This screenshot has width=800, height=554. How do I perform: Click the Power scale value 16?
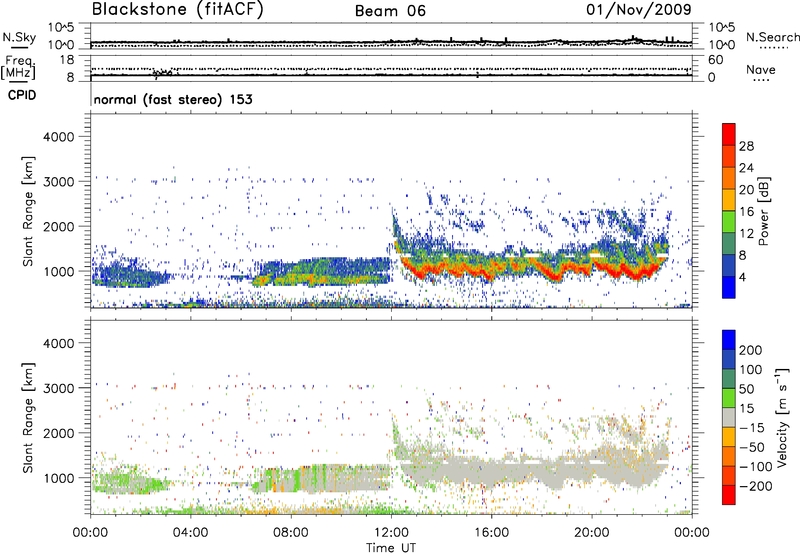[746, 212]
